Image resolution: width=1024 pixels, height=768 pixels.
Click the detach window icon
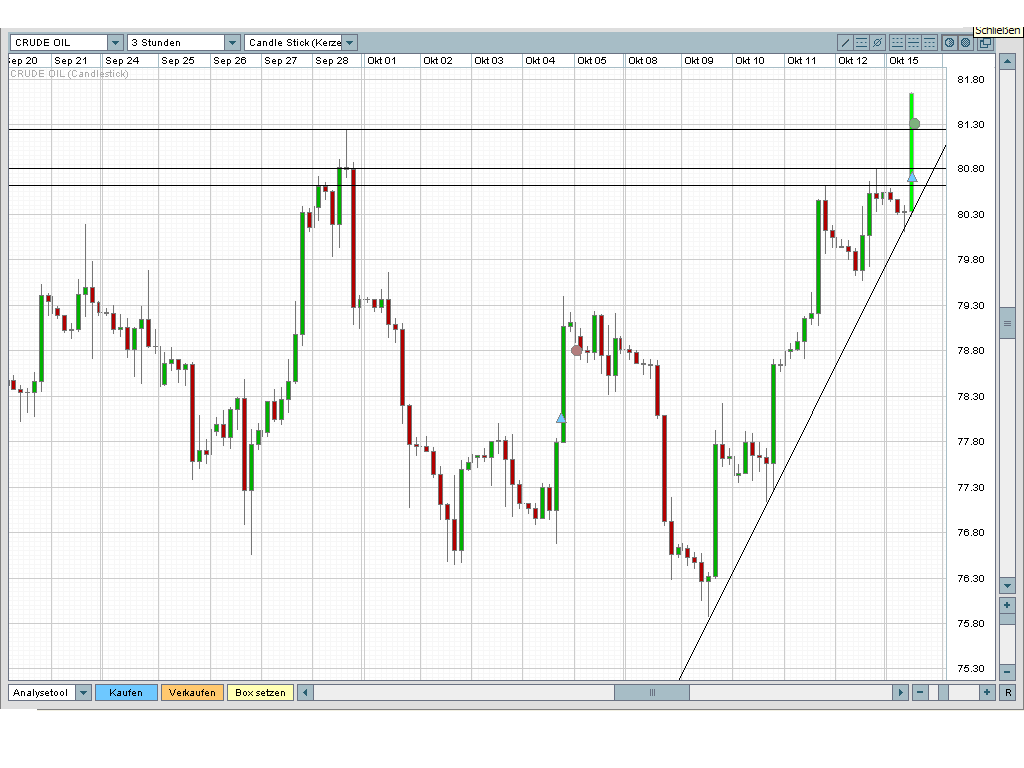click(x=985, y=42)
